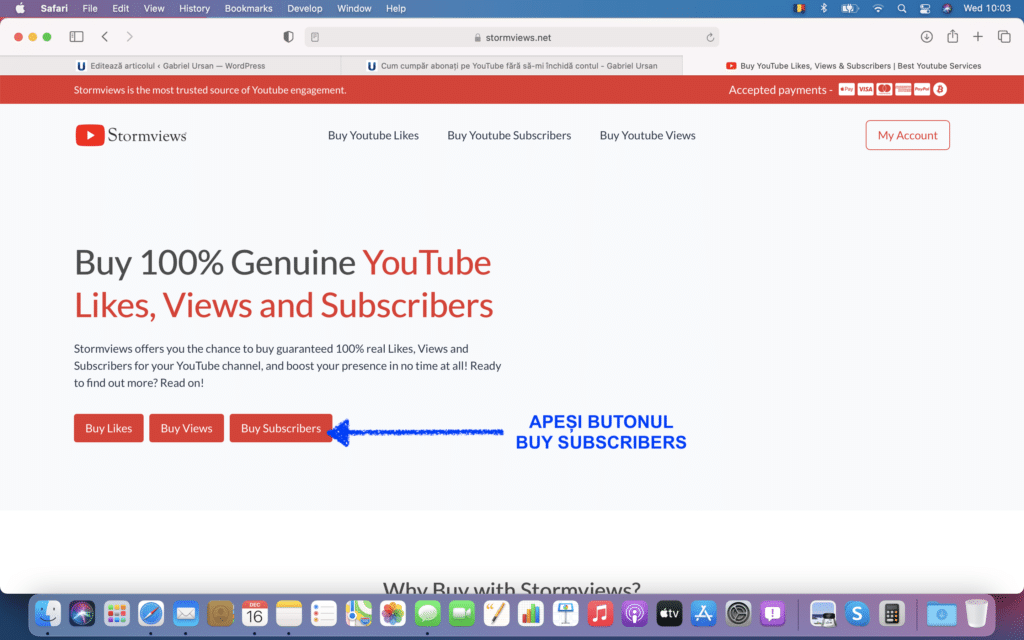Open the Downloads folder in the Dock
Image resolution: width=1024 pixels, height=640 pixels.
(x=941, y=613)
